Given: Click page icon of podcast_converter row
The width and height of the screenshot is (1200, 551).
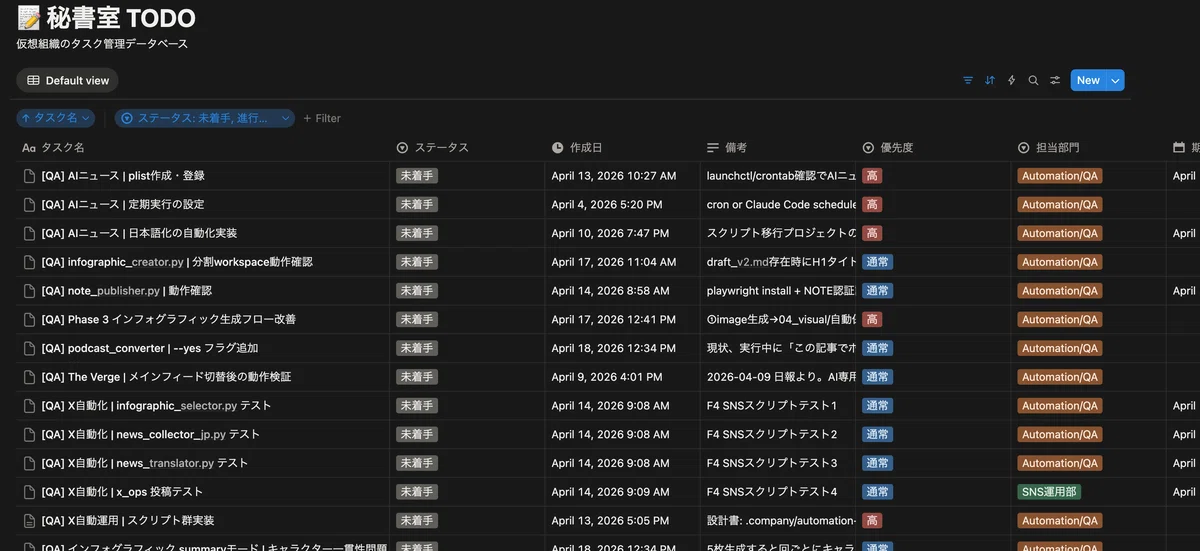Looking at the screenshot, I should point(29,348).
